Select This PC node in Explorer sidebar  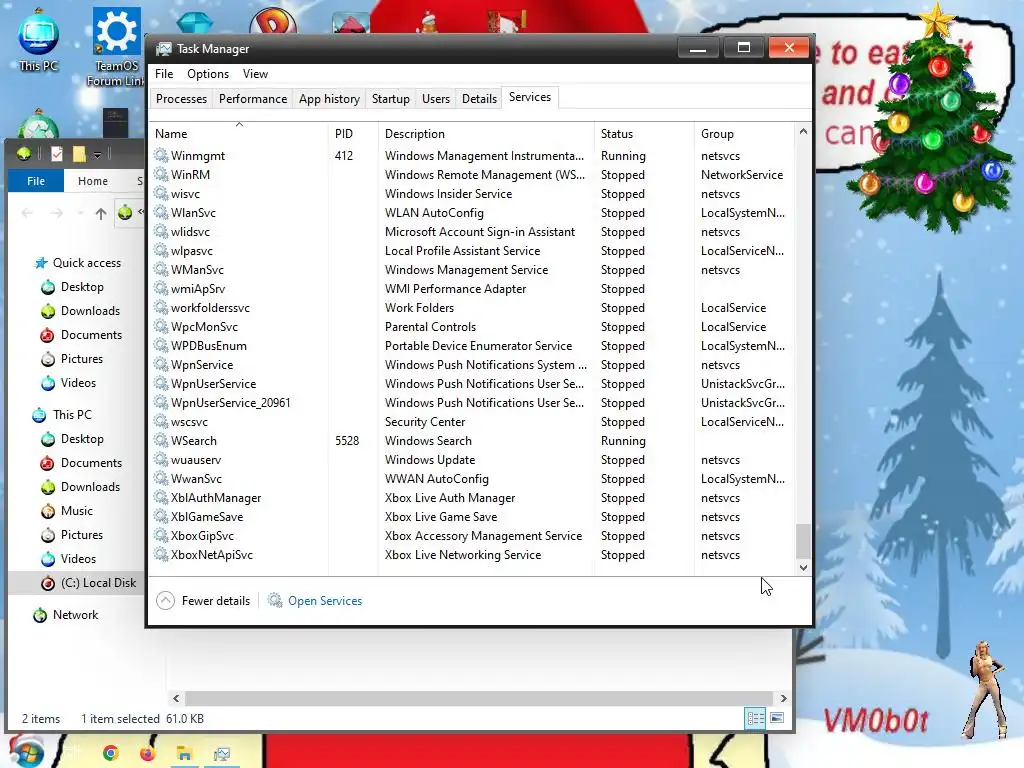tap(72, 415)
